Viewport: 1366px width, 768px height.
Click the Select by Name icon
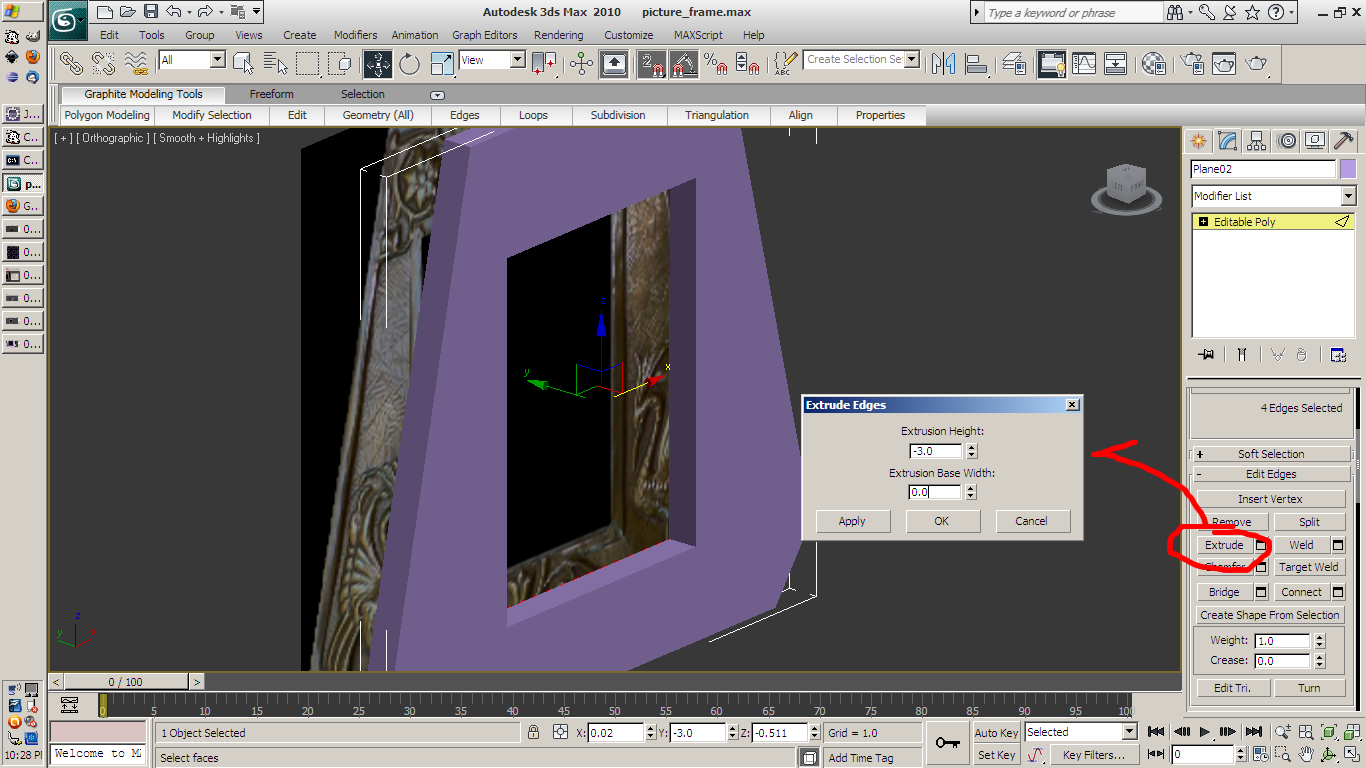[x=275, y=64]
